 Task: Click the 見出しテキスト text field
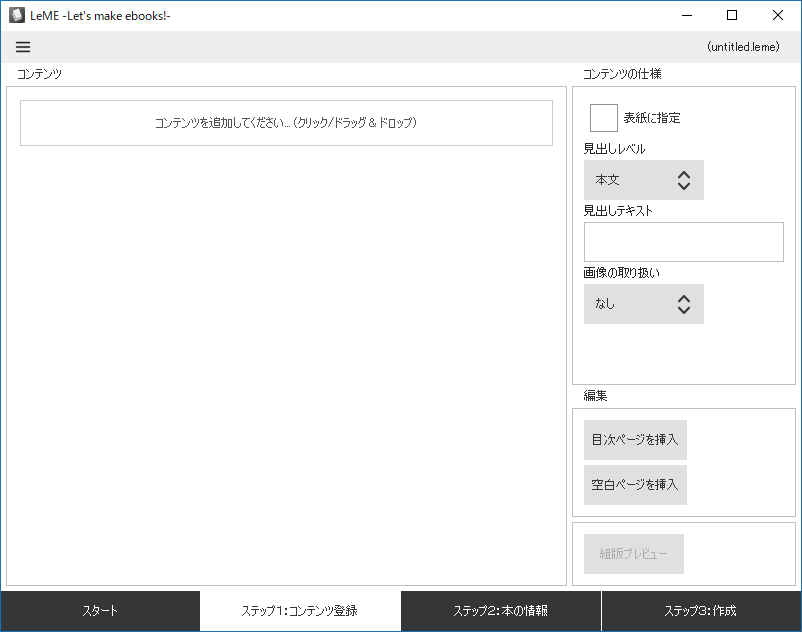tap(683, 241)
